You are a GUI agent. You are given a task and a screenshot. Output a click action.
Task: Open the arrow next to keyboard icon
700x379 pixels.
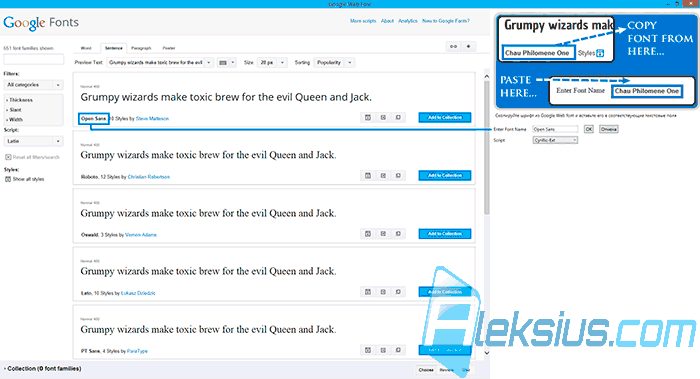[233, 62]
